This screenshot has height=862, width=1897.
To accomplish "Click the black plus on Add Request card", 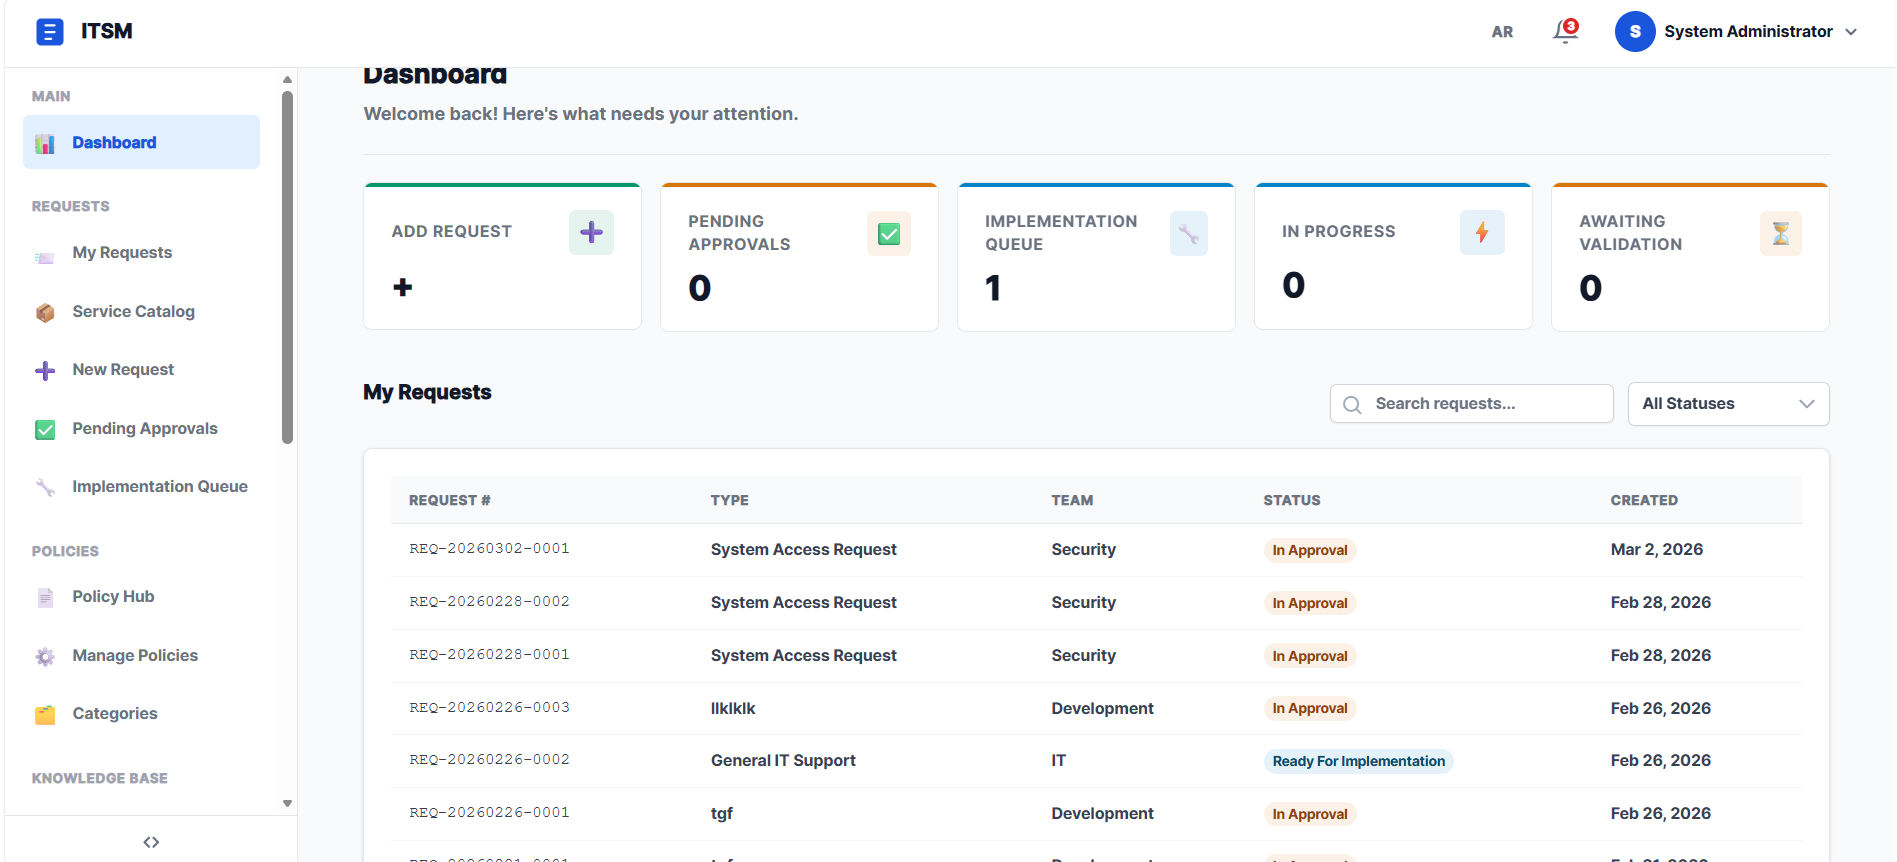I will click(x=403, y=288).
